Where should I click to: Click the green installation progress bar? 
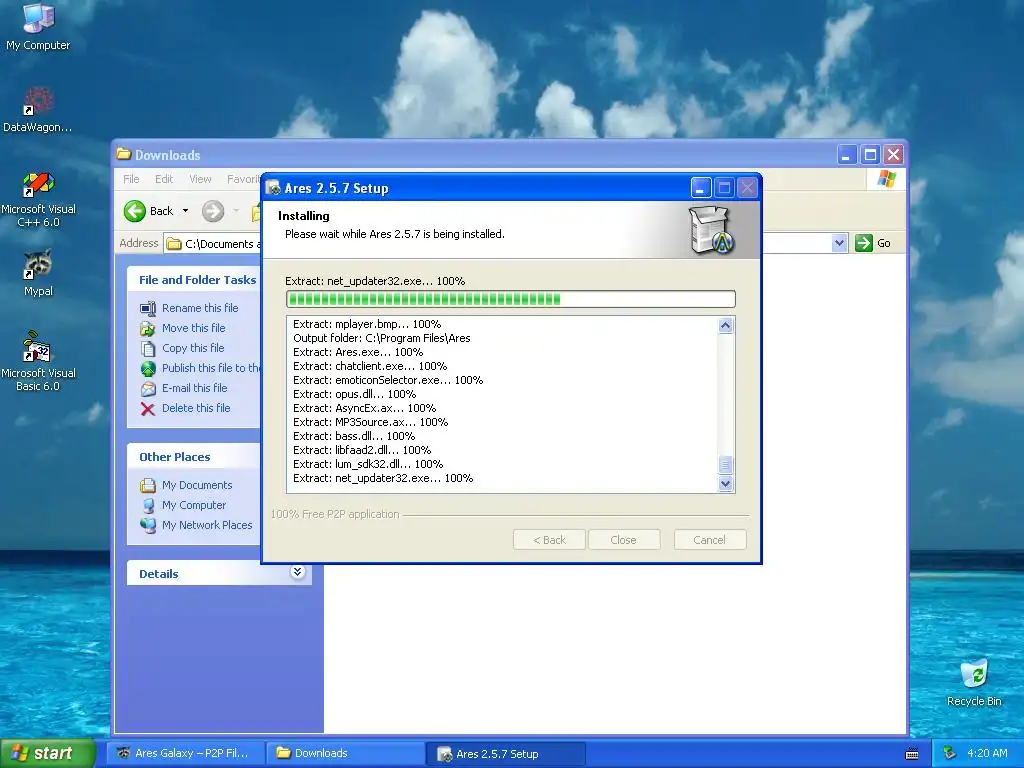pyautogui.click(x=511, y=299)
